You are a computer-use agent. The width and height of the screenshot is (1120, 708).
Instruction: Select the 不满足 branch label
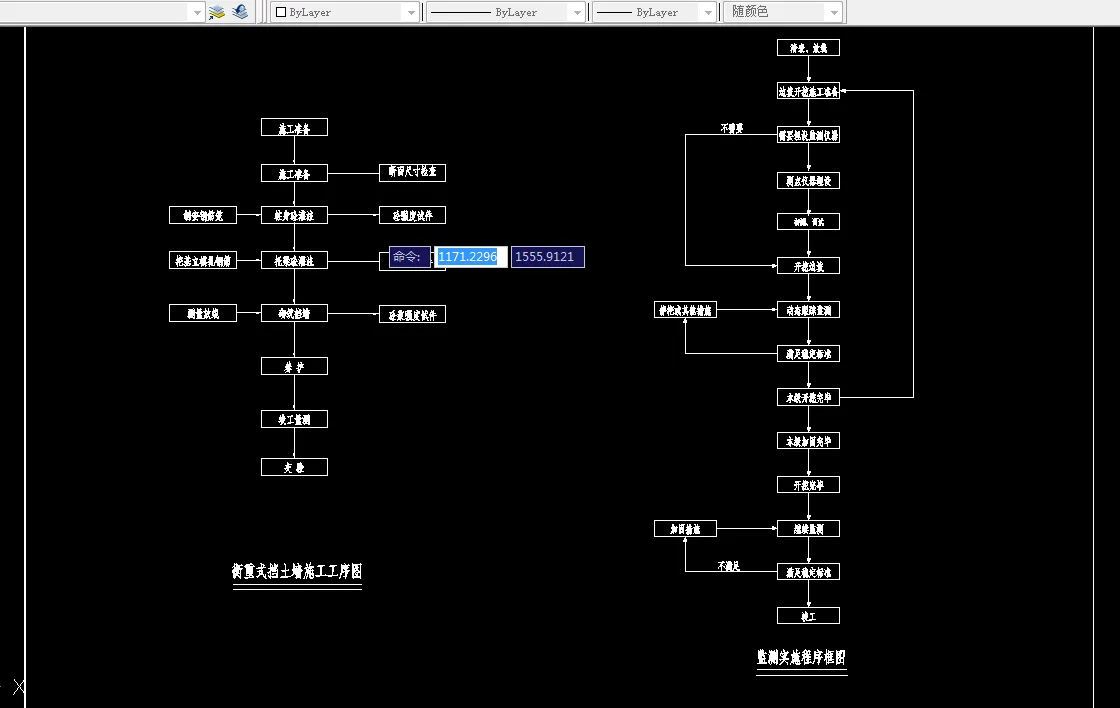click(729, 566)
